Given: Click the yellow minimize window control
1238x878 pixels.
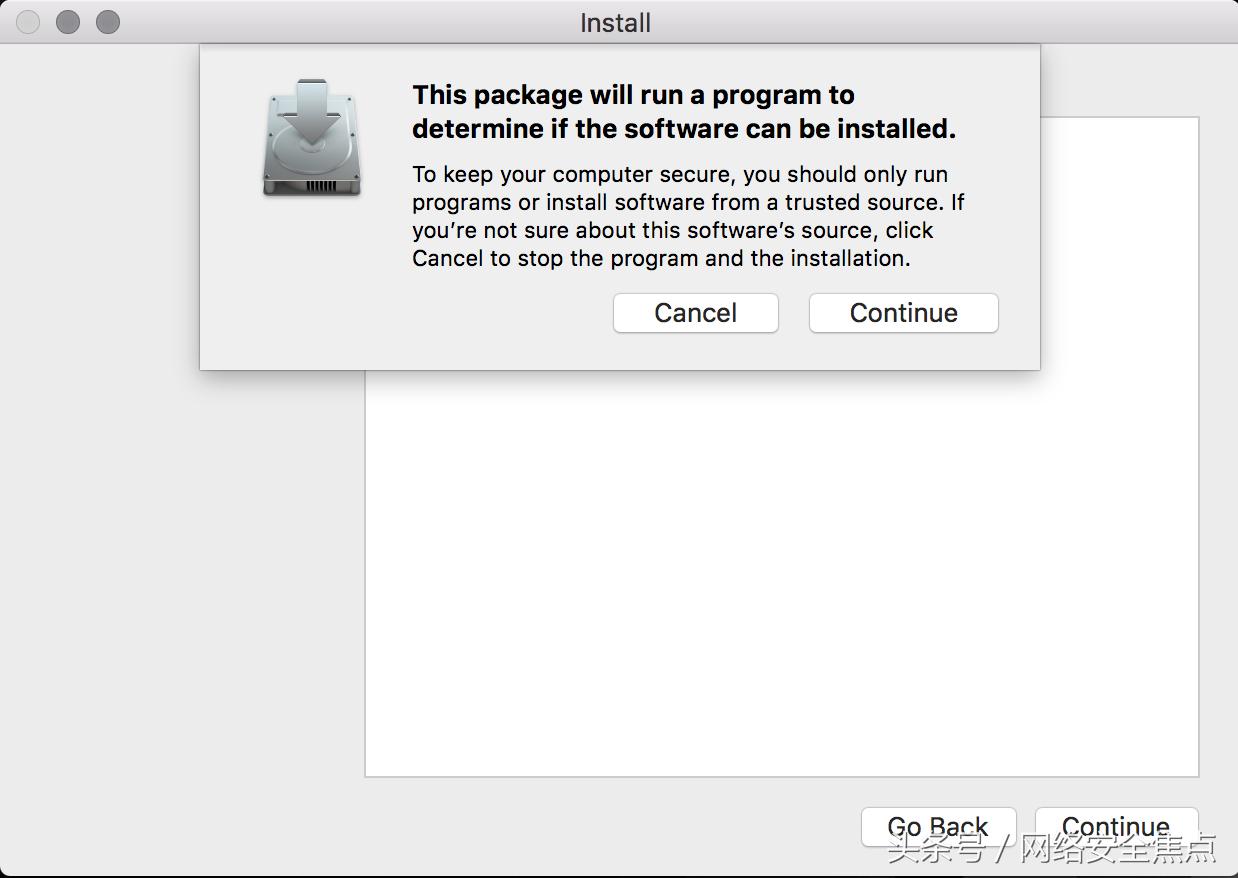Looking at the screenshot, I should [67, 21].
